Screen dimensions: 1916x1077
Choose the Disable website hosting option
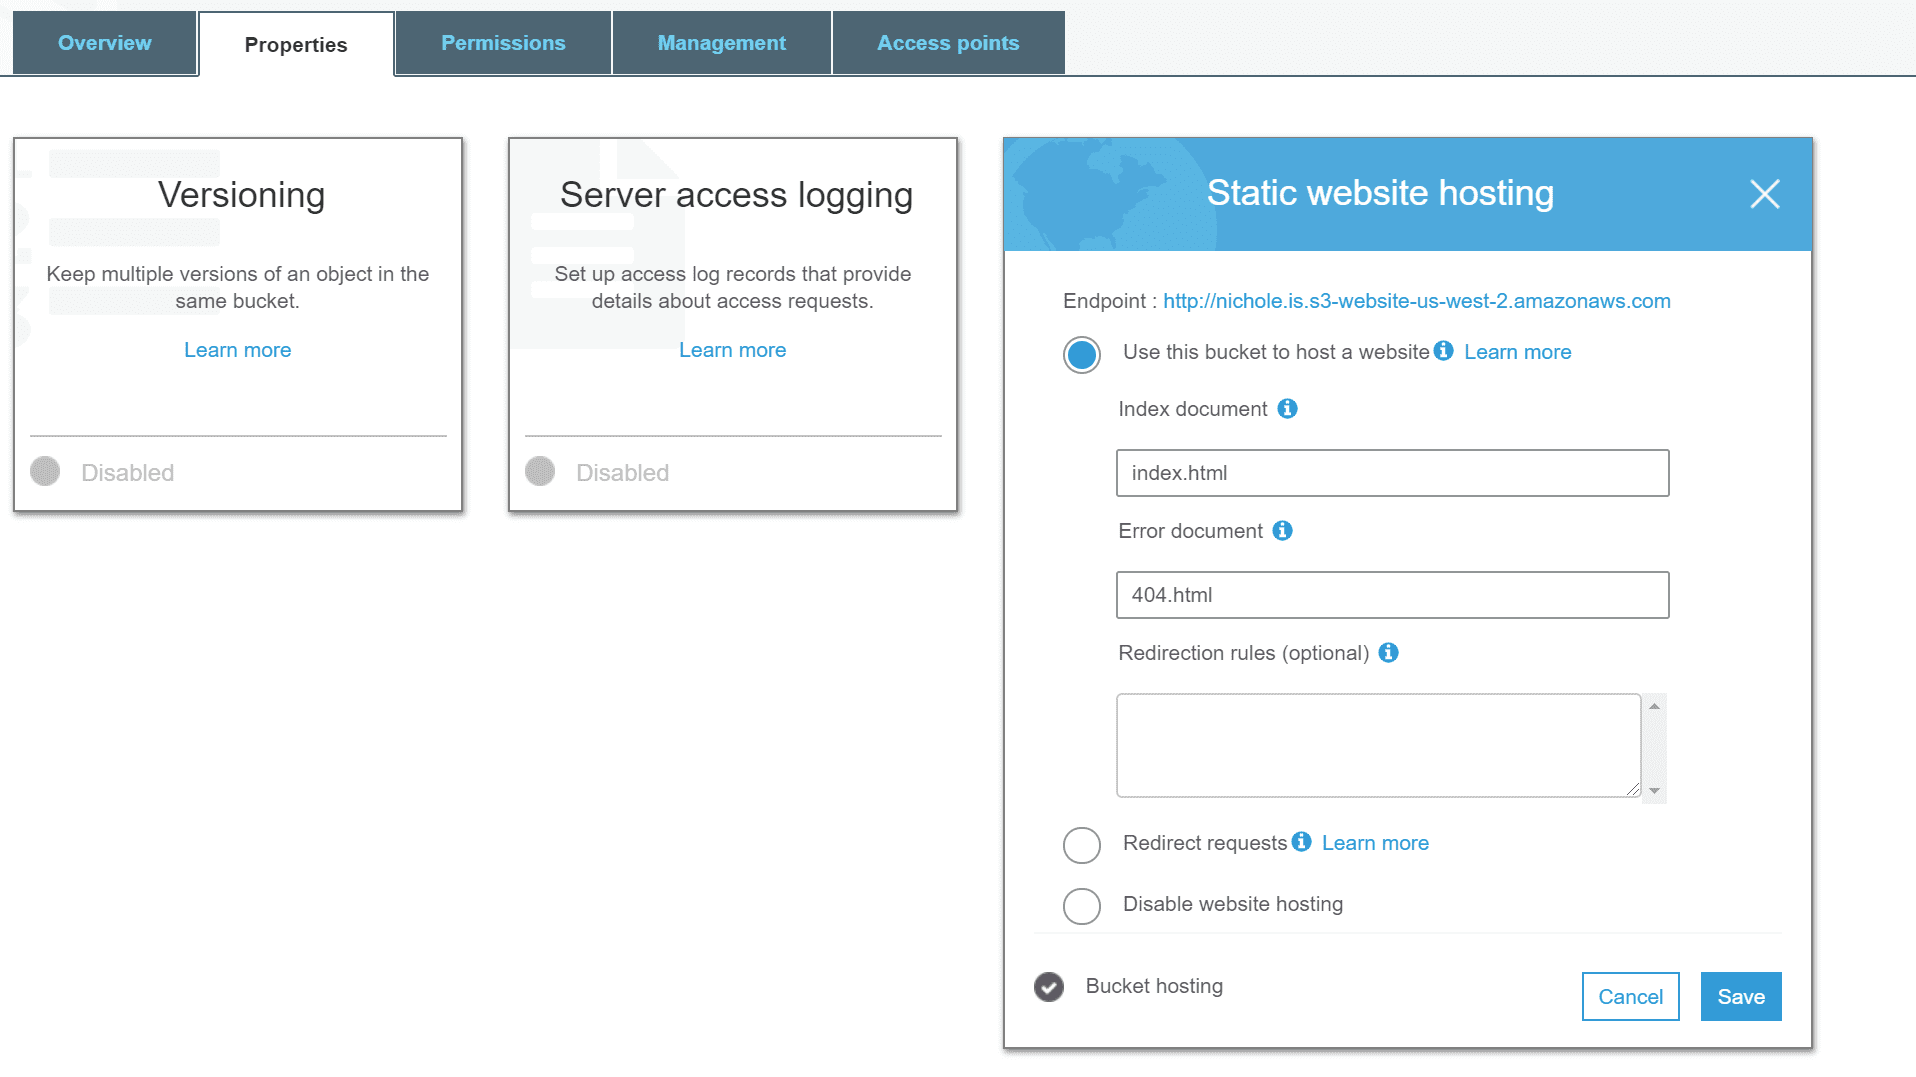[1081, 906]
